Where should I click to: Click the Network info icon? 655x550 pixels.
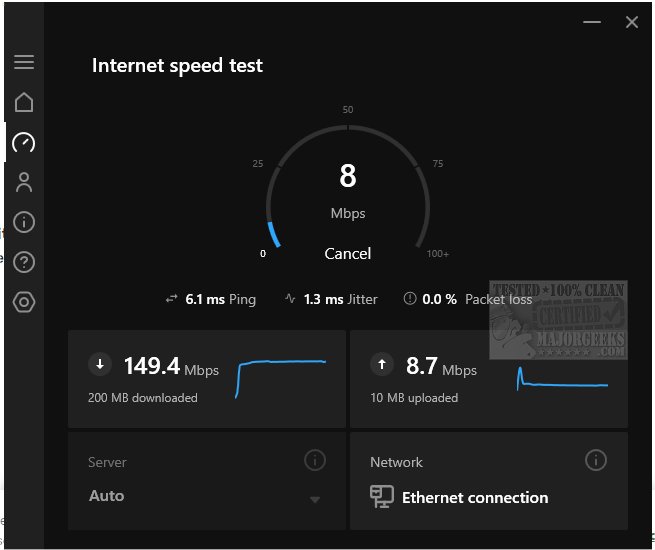coord(596,461)
